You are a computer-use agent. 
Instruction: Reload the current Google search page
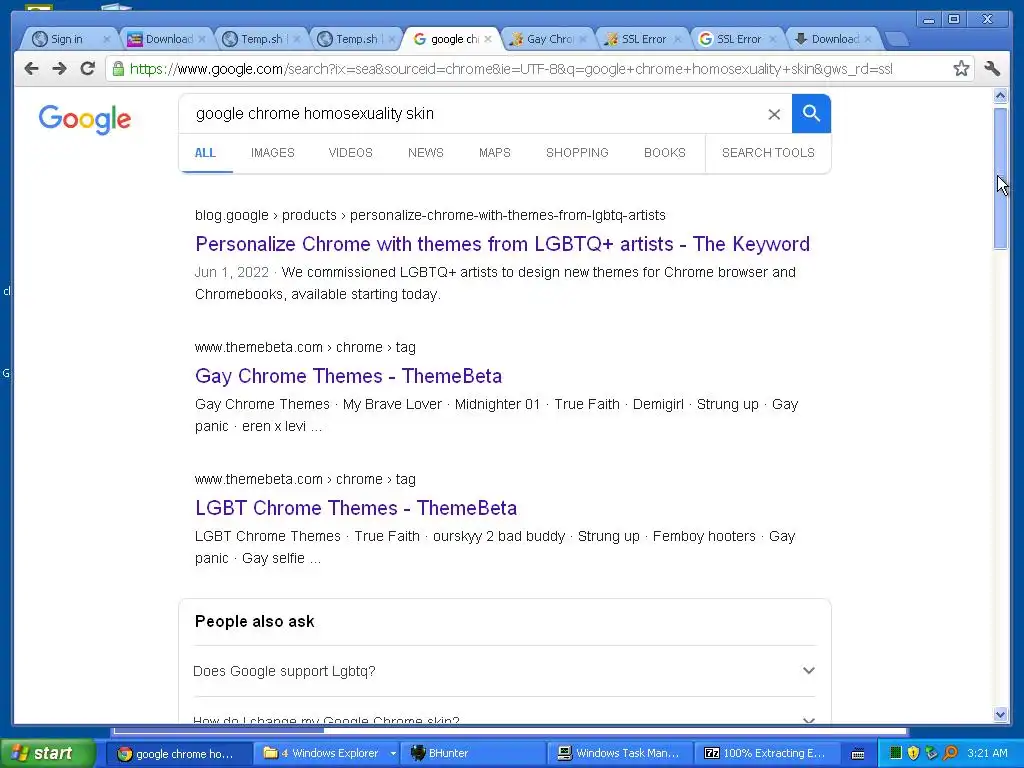point(88,69)
